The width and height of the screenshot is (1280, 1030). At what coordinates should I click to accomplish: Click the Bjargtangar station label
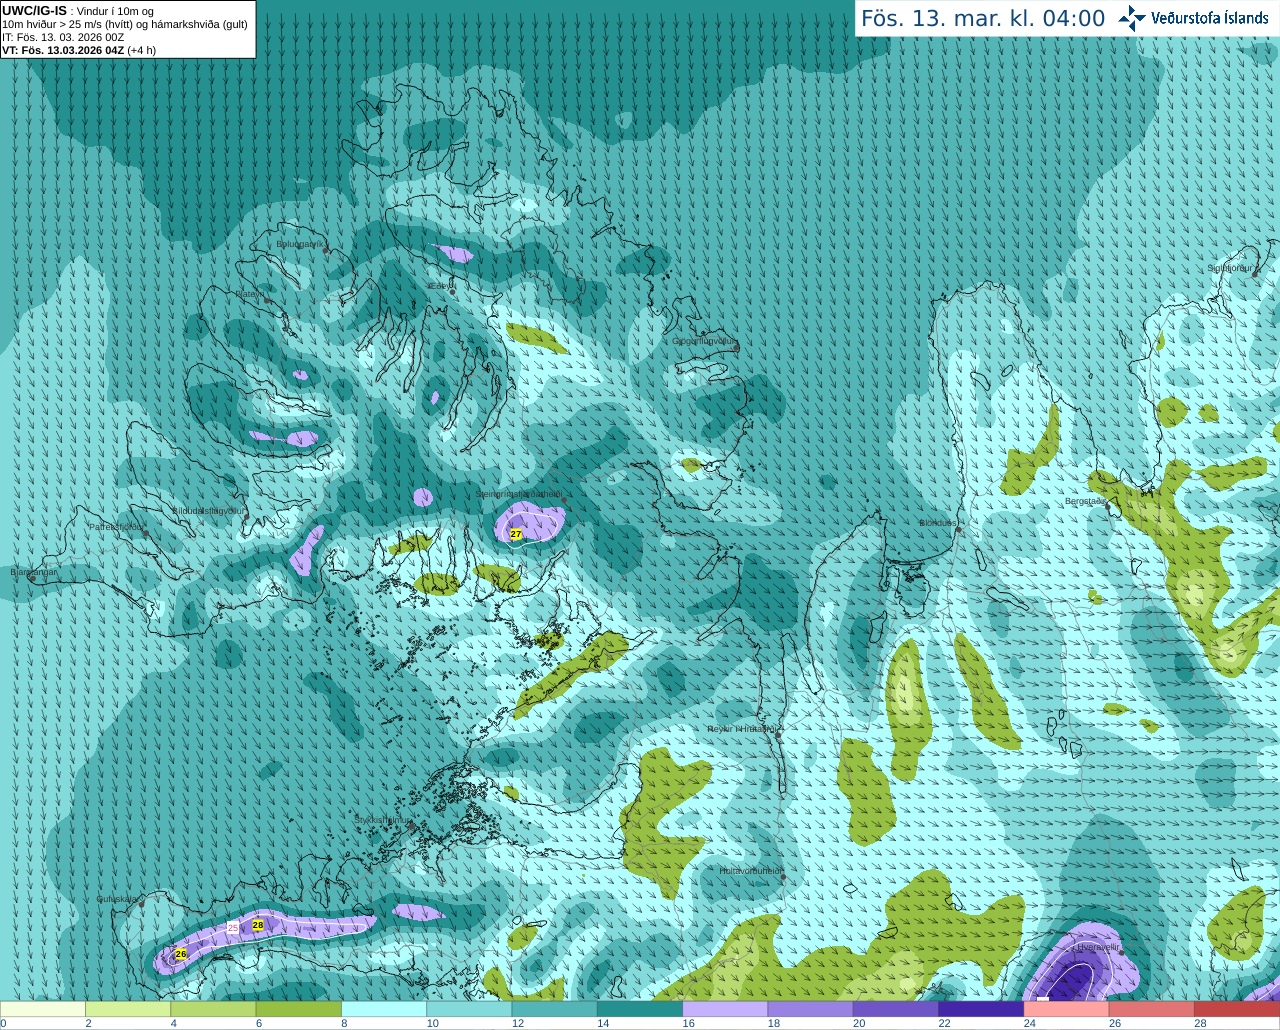(x=34, y=572)
